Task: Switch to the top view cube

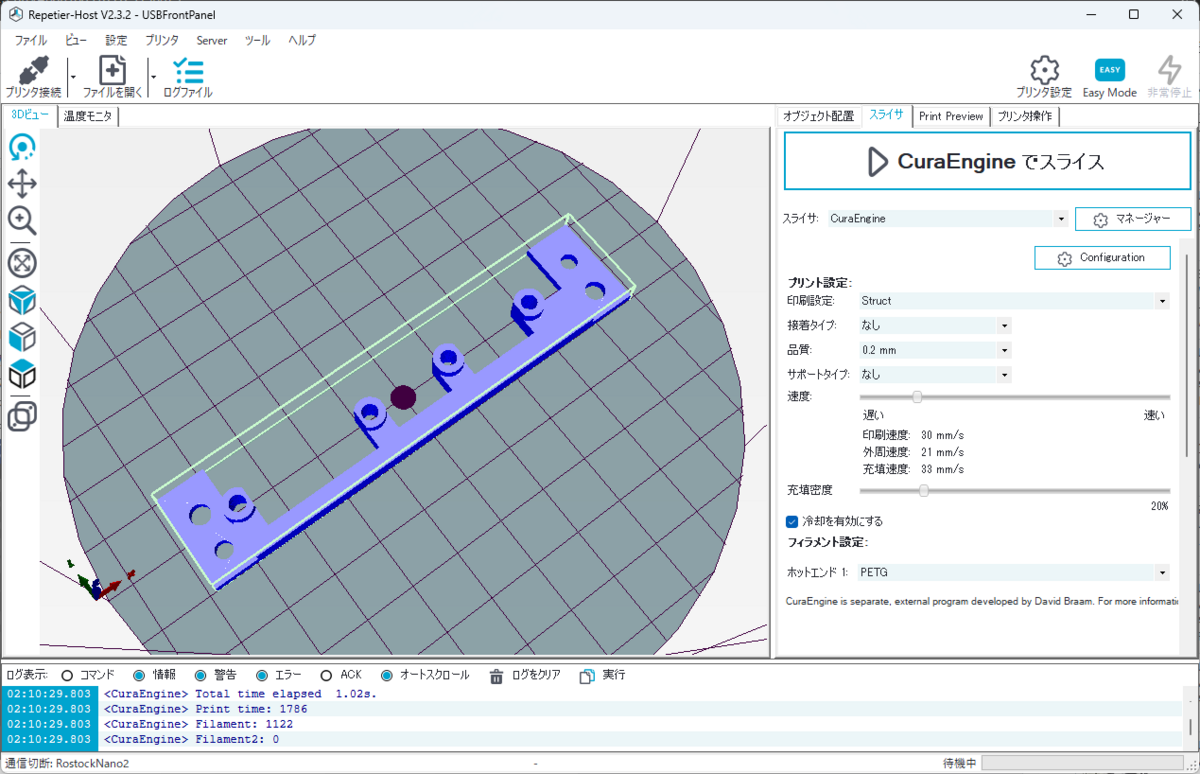Action: (x=22, y=375)
